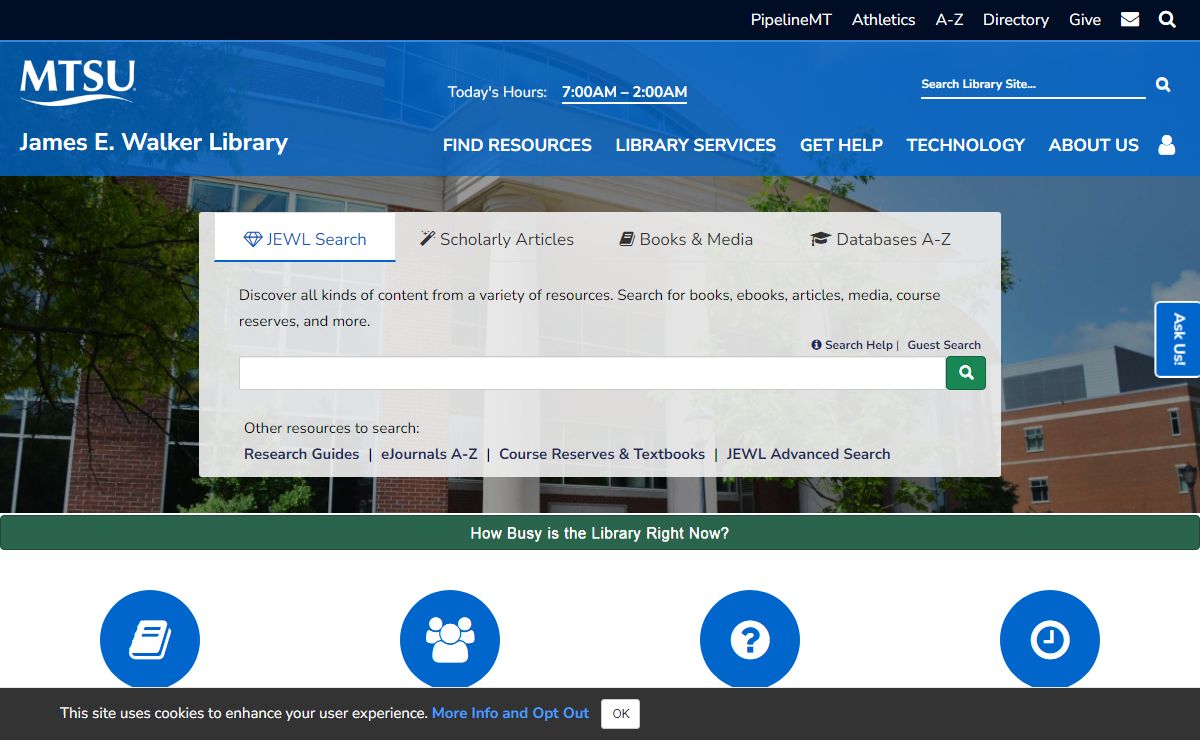
Task: Focus the Search Library Site field
Action: point(1033,85)
